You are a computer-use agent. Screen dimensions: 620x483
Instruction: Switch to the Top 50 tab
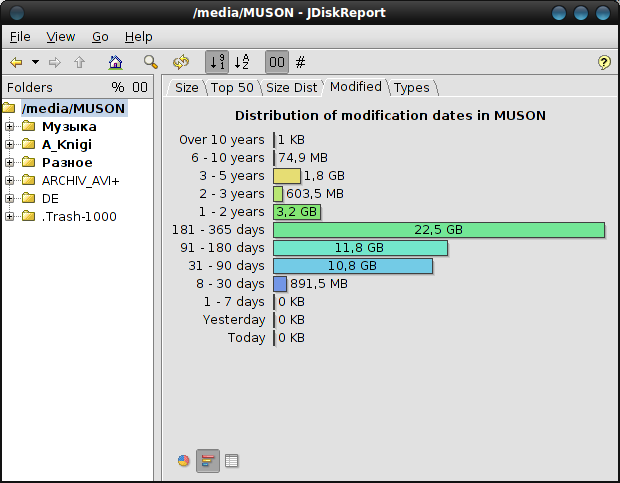coord(232,87)
